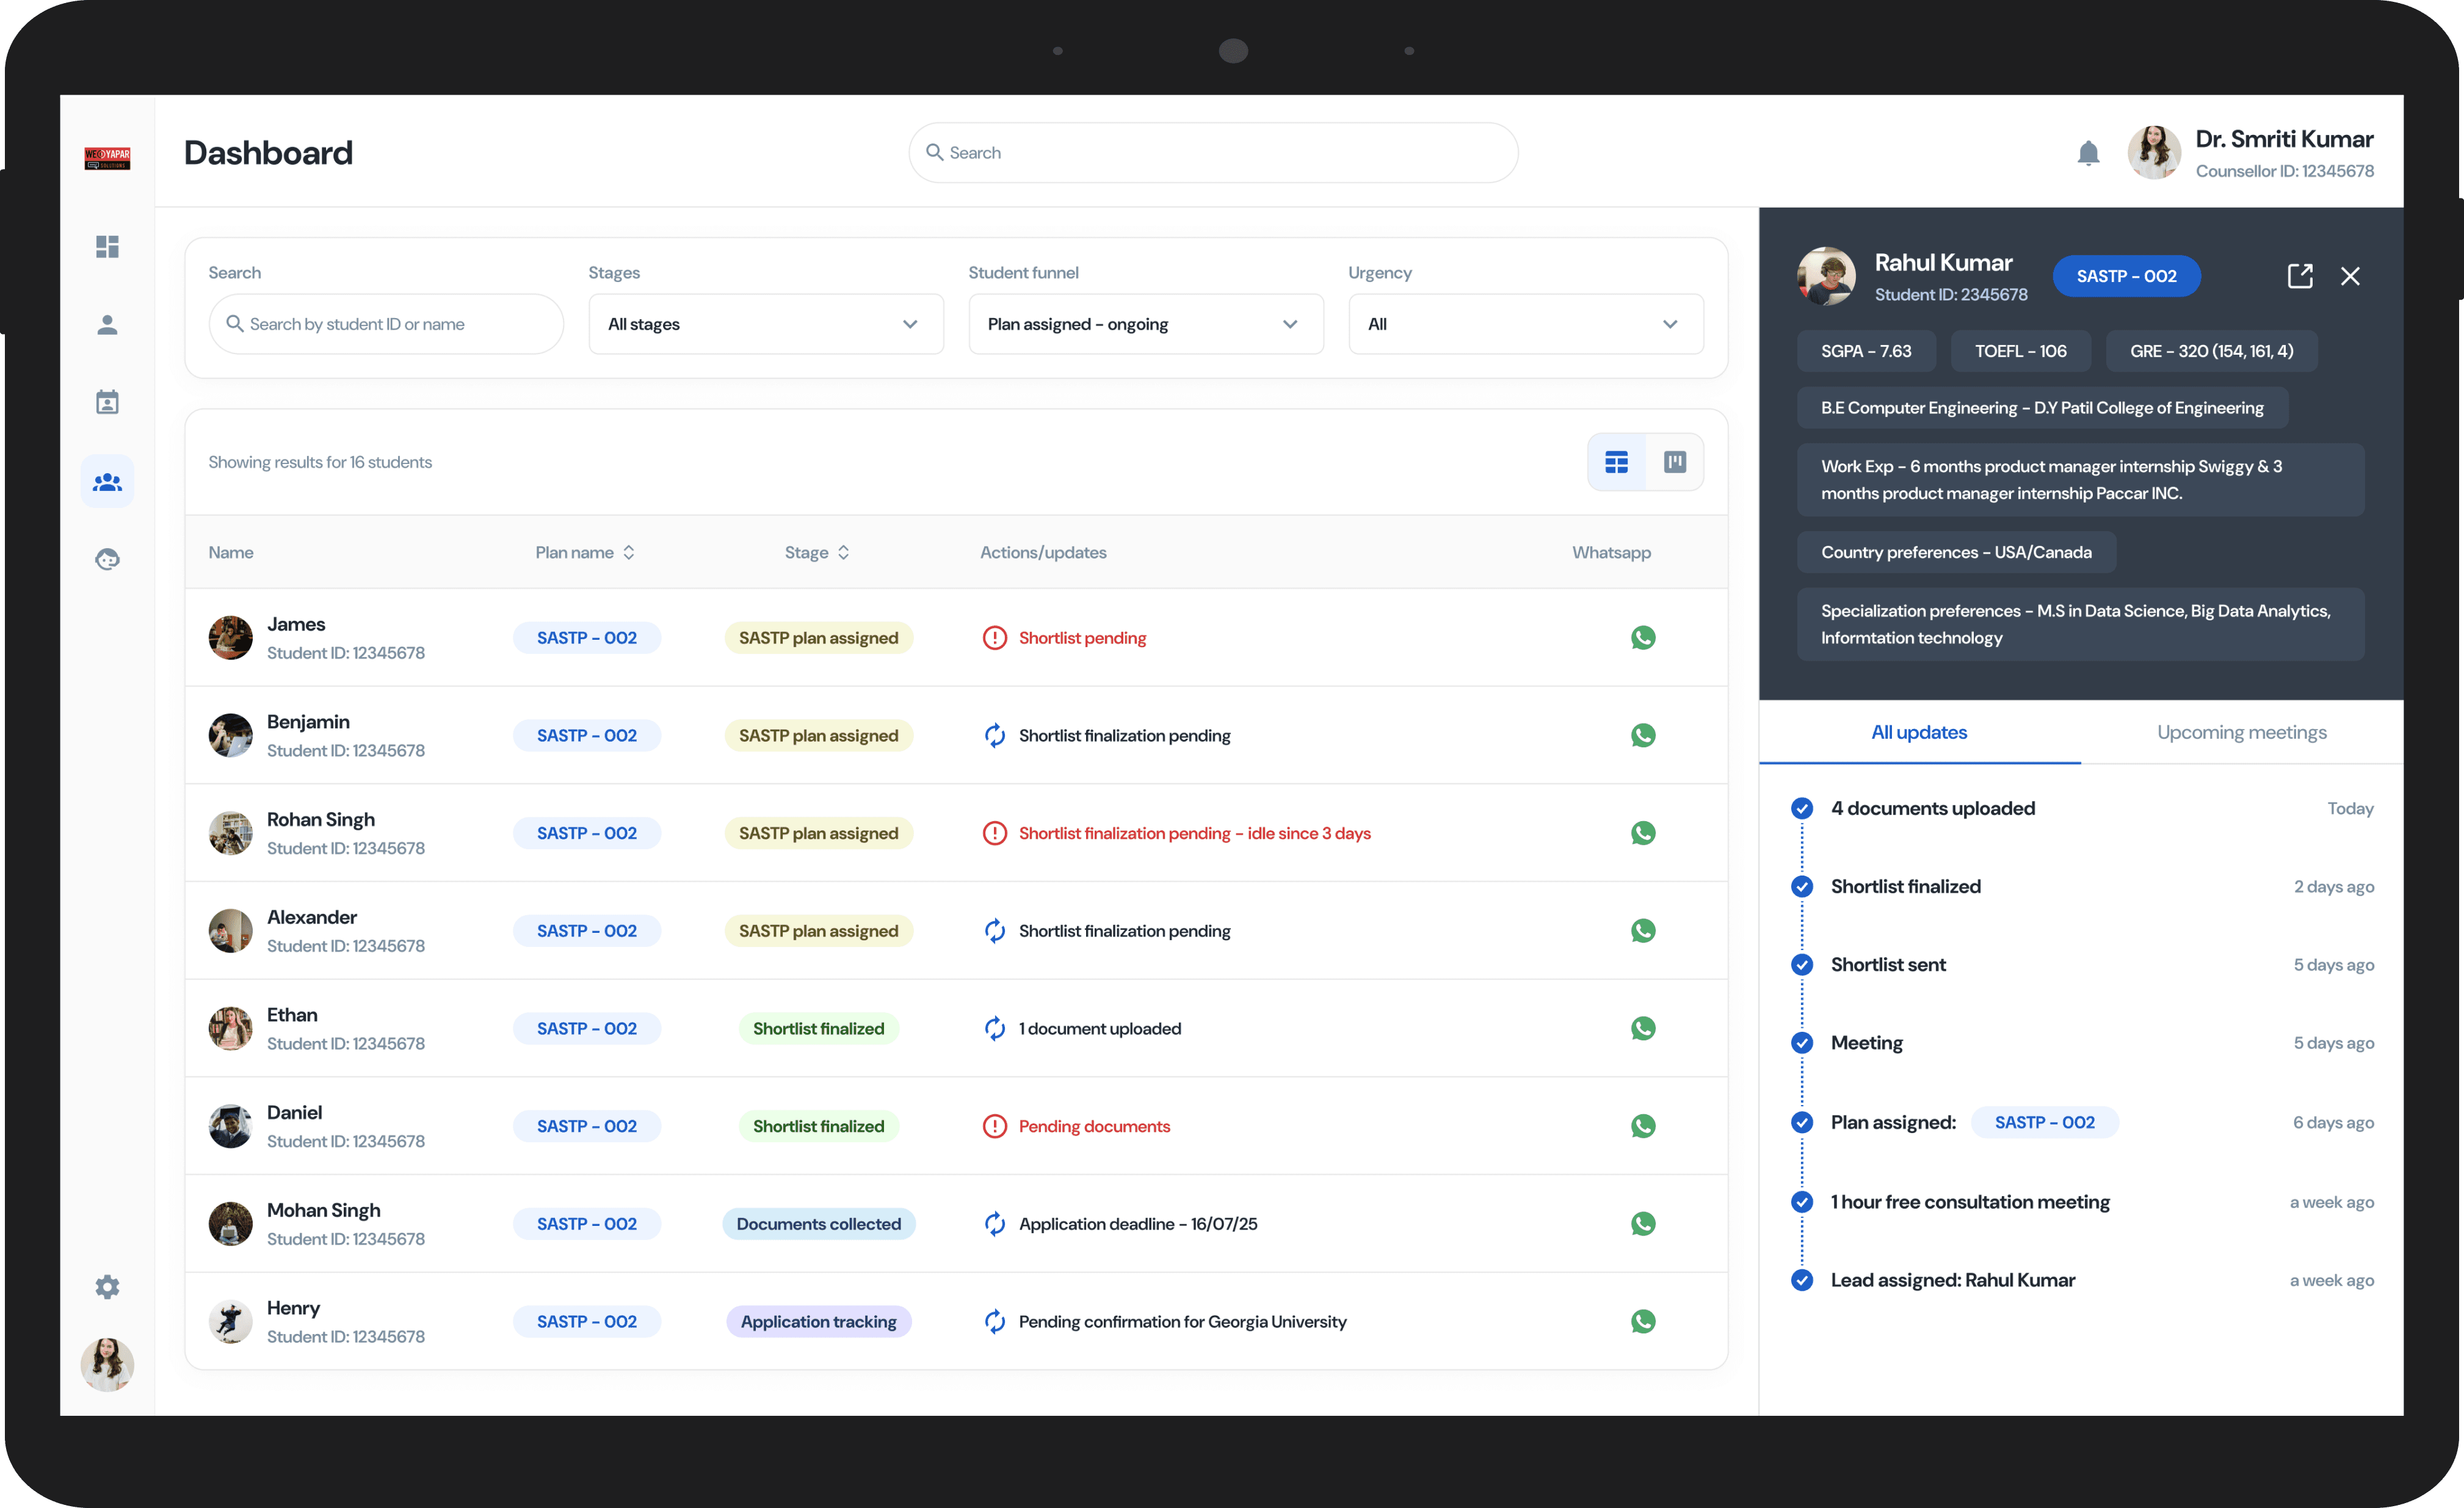Open Rahul Kumar profile in new window
2464x1508 pixels.
[x=2300, y=276]
